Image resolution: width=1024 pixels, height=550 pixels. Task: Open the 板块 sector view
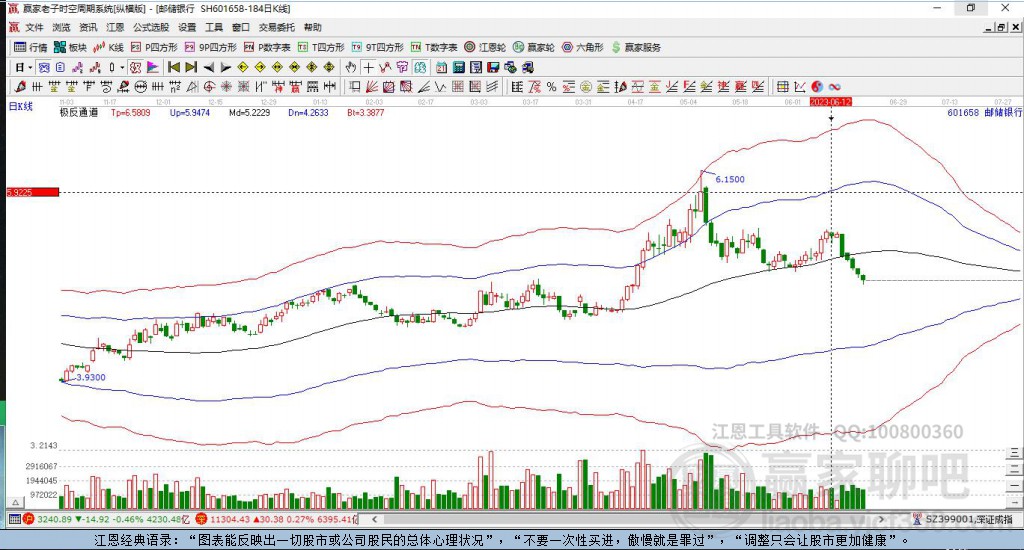(71, 47)
